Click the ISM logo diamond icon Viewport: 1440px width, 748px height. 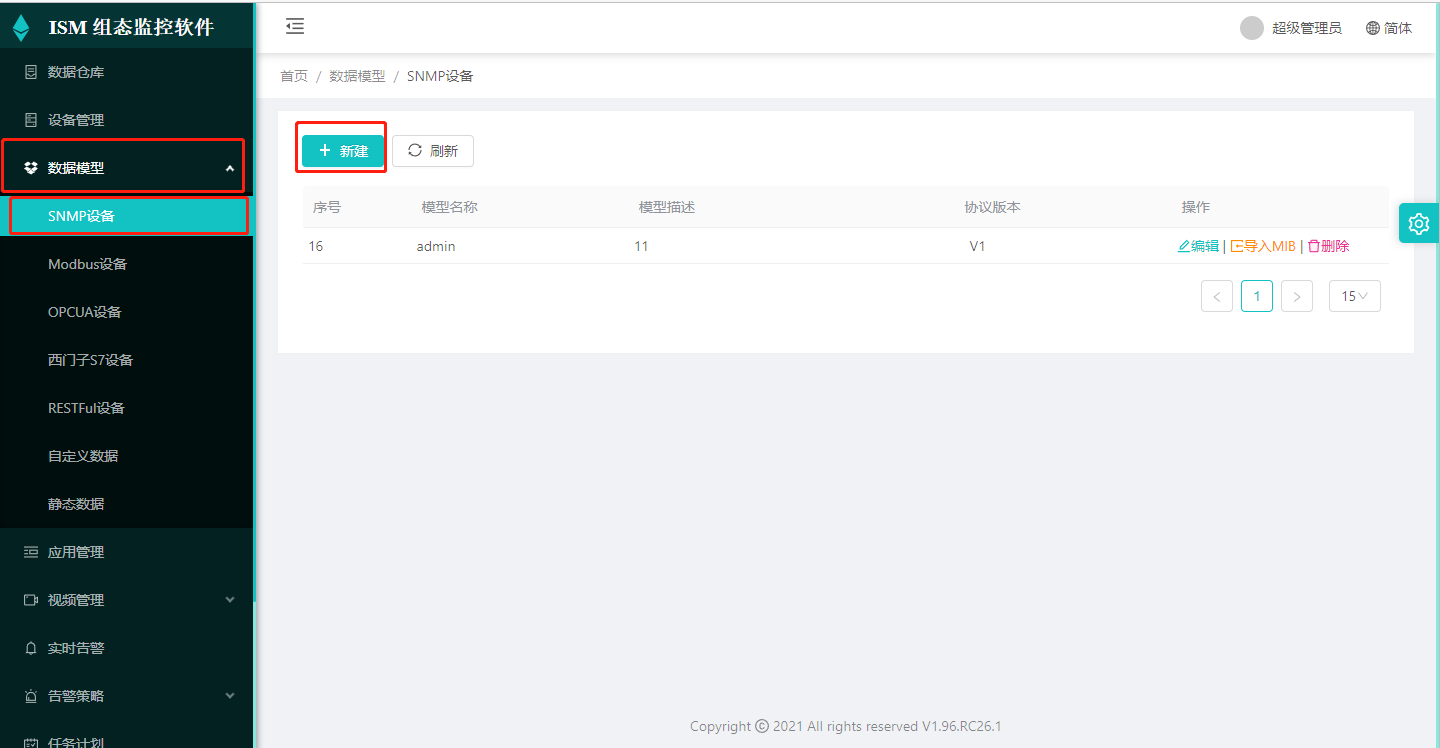point(21,27)
